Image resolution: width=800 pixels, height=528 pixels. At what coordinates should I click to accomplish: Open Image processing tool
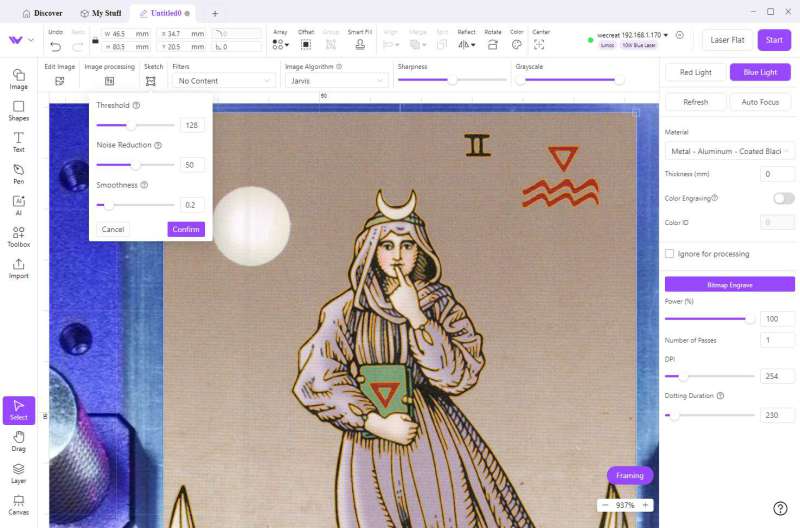[110, 81]
